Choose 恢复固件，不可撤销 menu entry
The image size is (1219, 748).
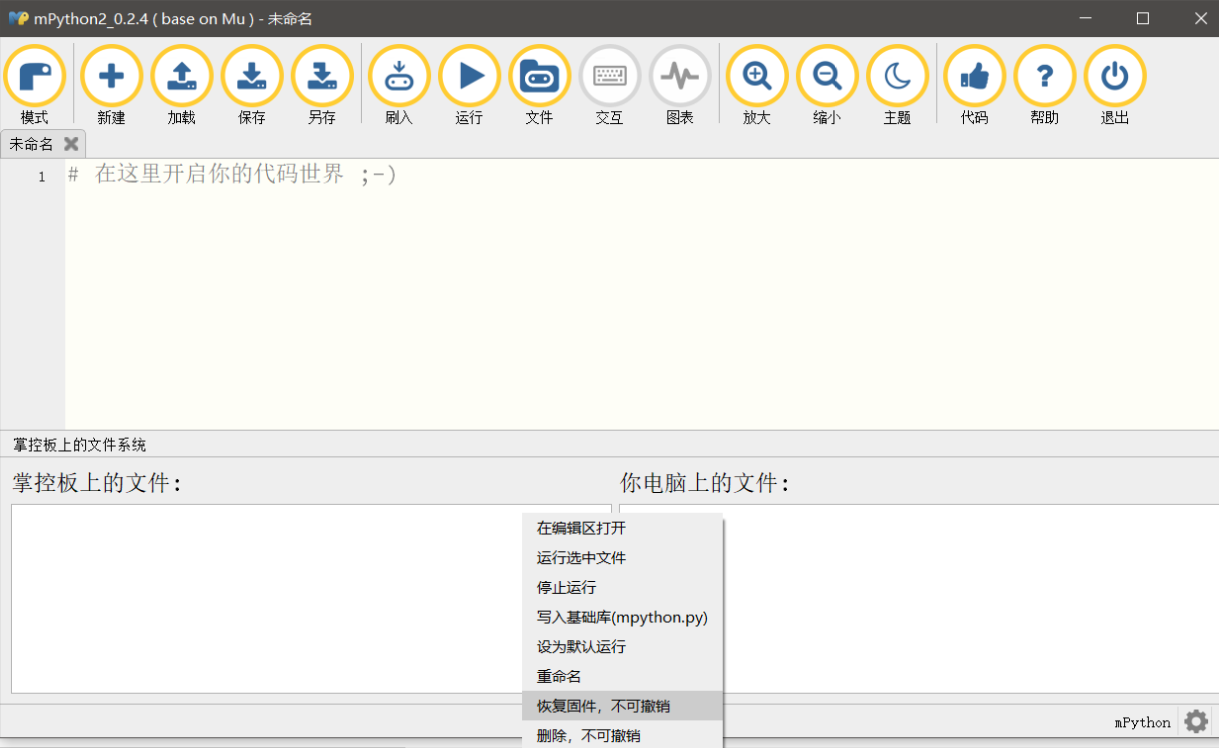(x=622, y=706)
